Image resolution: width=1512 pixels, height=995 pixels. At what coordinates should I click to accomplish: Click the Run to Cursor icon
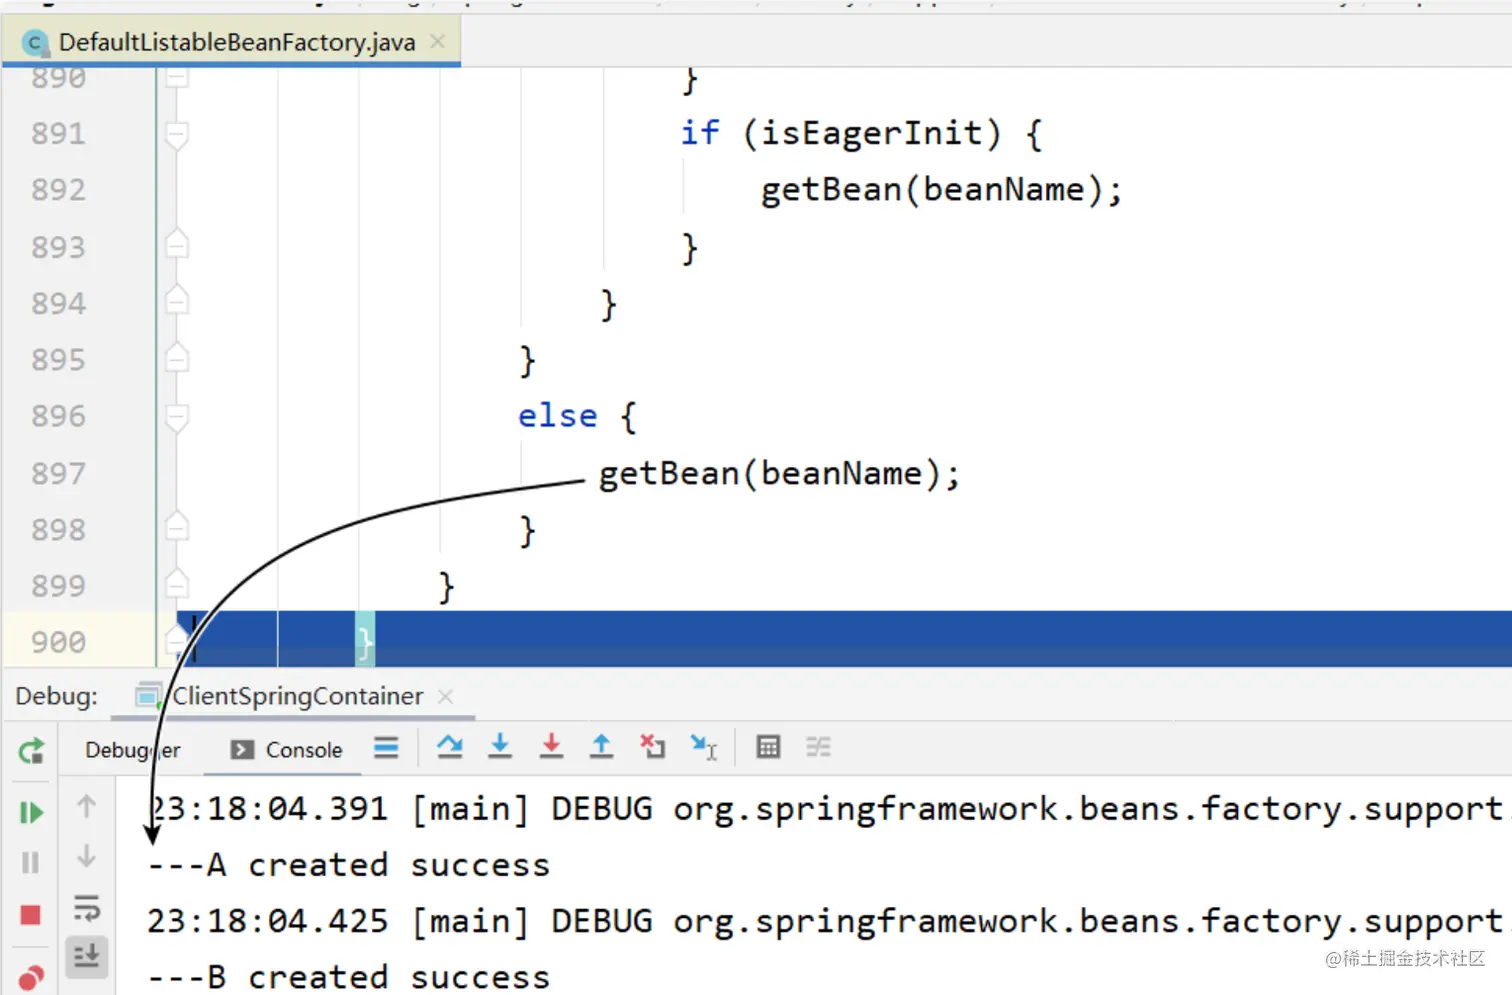tap(704, 747)
